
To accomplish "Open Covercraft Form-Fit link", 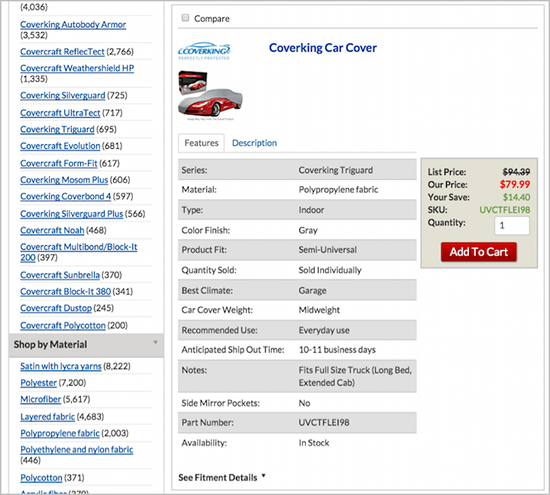I will (x=59, y=163).
